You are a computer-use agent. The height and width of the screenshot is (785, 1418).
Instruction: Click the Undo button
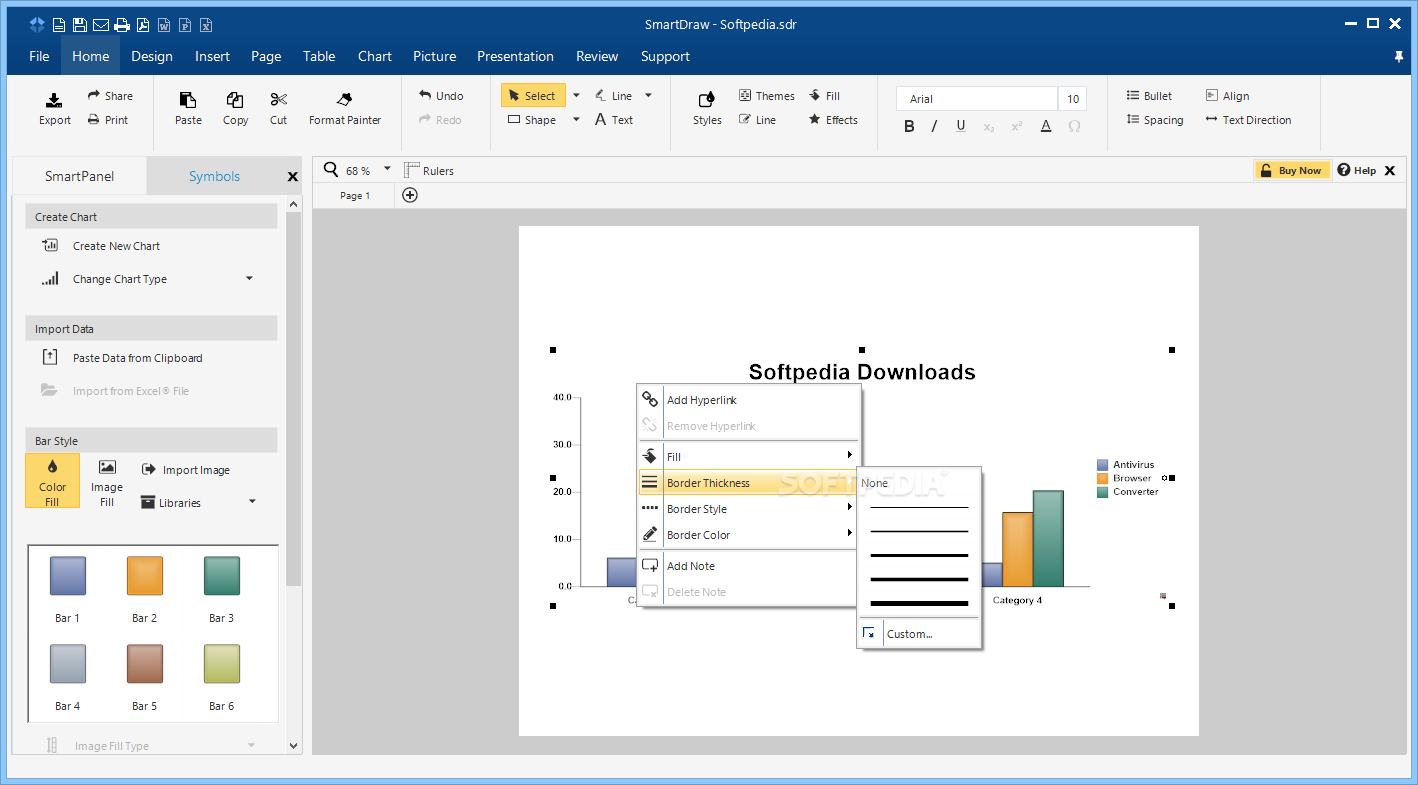point(441,96)
